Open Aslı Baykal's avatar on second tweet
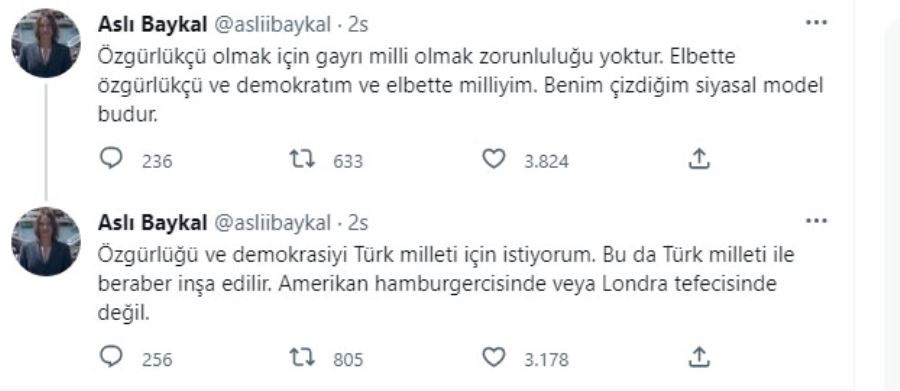This screenshot has height=391, width=900. [46, 241]
